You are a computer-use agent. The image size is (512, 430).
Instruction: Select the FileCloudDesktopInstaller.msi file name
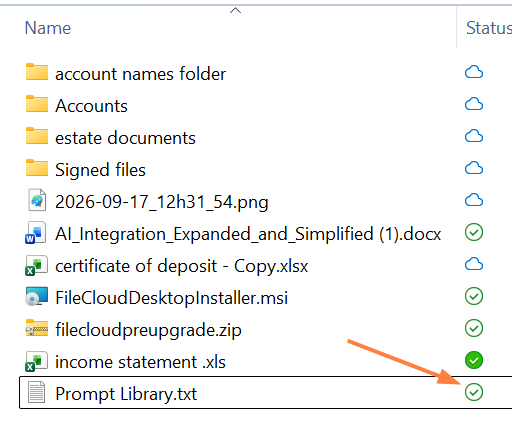coord(171,298)
